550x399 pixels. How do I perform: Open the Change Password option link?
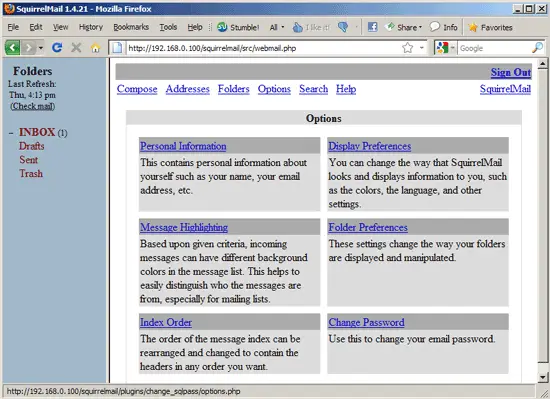(366, 322)
